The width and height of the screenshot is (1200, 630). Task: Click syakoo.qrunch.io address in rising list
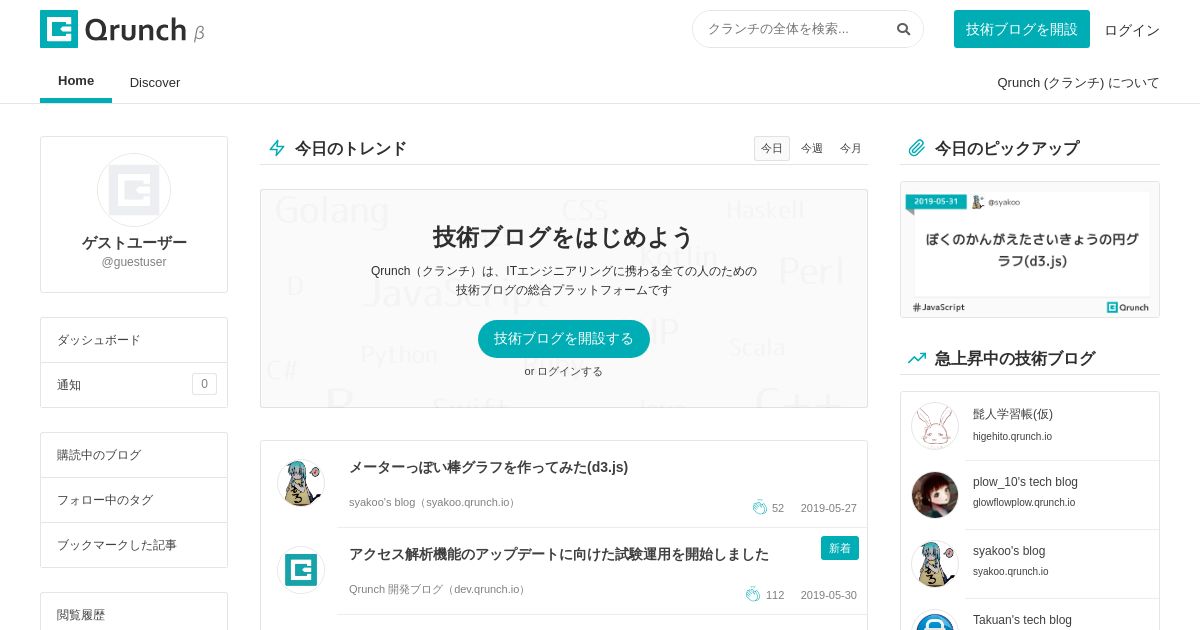click(x=1011, y=571)
